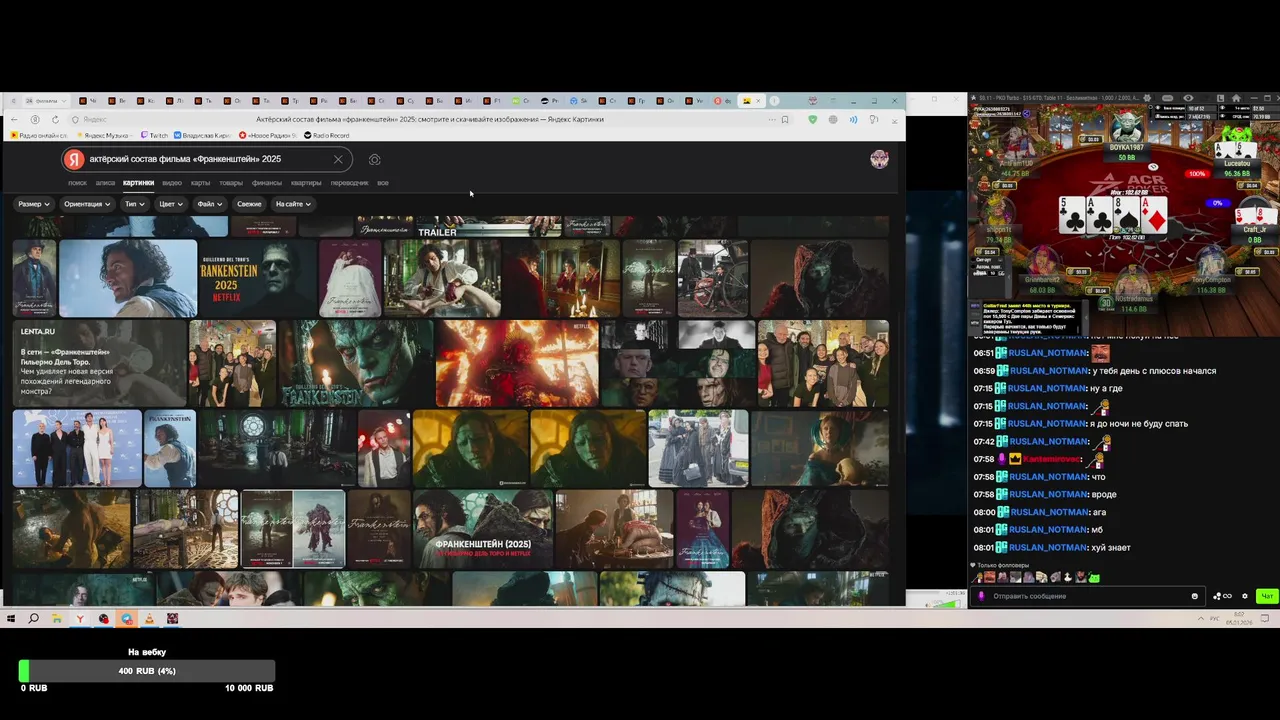
Task: Click the poker table eye icon
Action: 1188,99
